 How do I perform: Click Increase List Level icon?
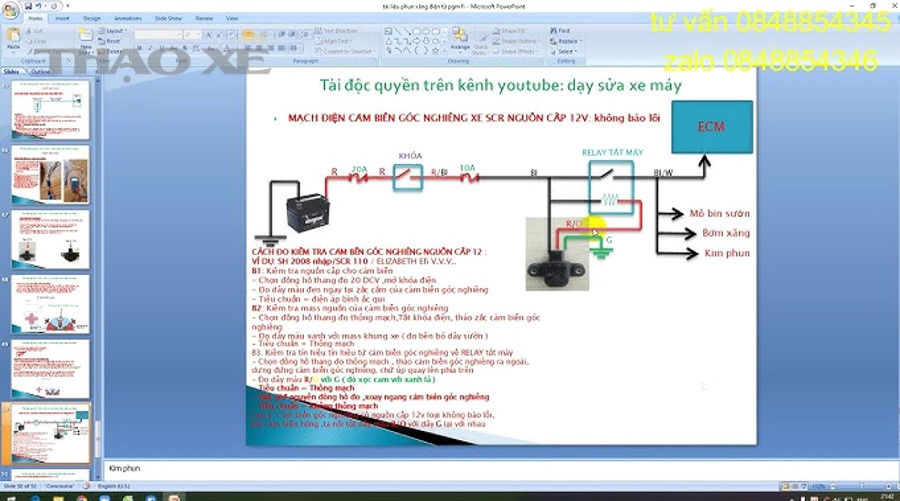point(290,36)
